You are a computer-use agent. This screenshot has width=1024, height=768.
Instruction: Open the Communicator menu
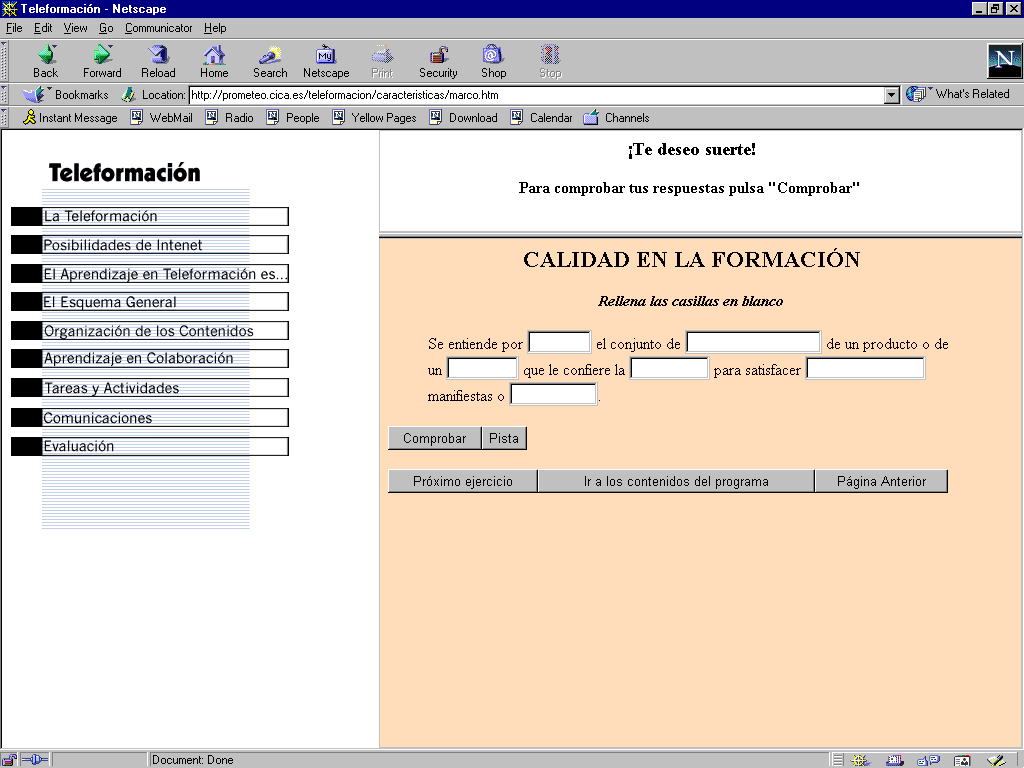[x=158, y=28]
